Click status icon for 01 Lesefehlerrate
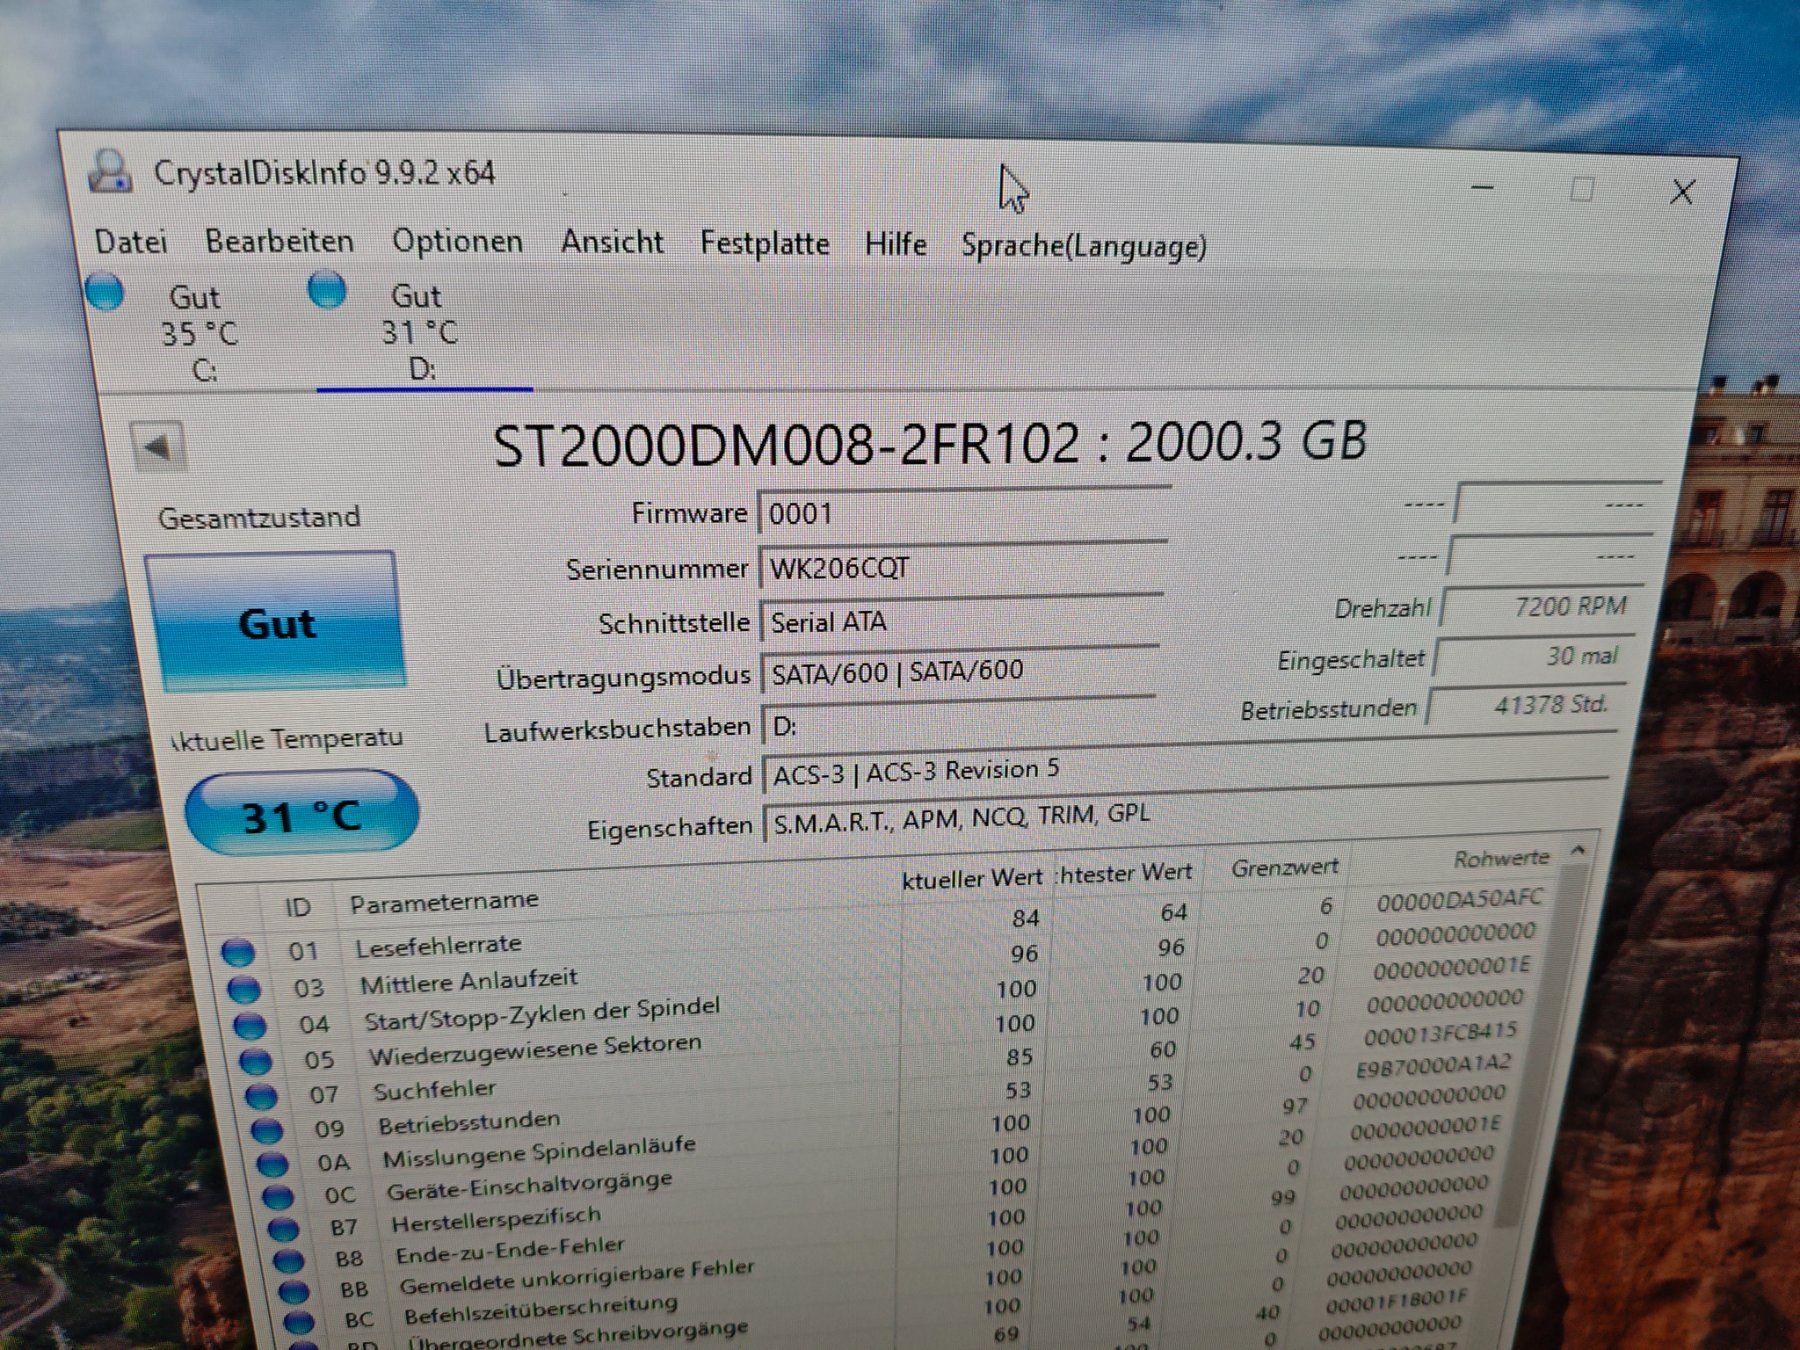 point(238,952)
